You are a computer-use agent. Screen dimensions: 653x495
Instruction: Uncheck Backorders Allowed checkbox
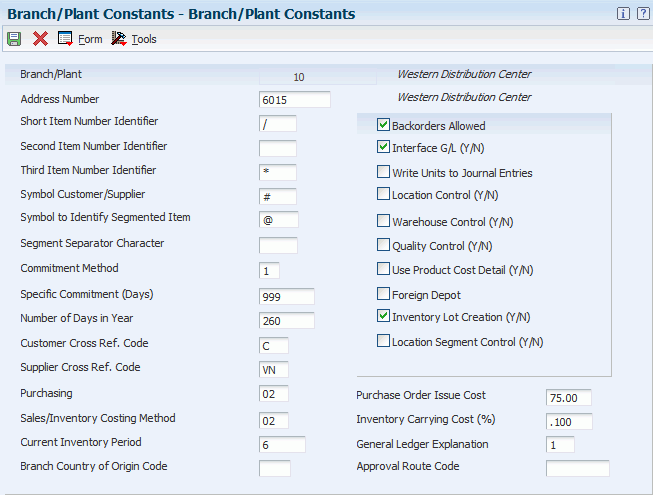coord(383,125)
